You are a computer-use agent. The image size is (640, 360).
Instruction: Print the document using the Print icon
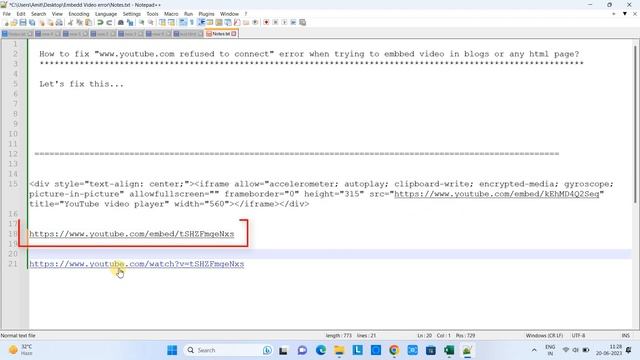coord(59,22)
